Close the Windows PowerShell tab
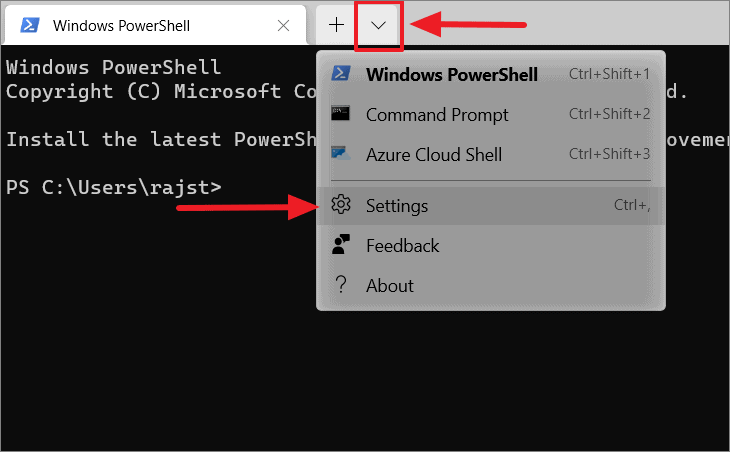This screenshot has width=730, height=452. [284, 26]
